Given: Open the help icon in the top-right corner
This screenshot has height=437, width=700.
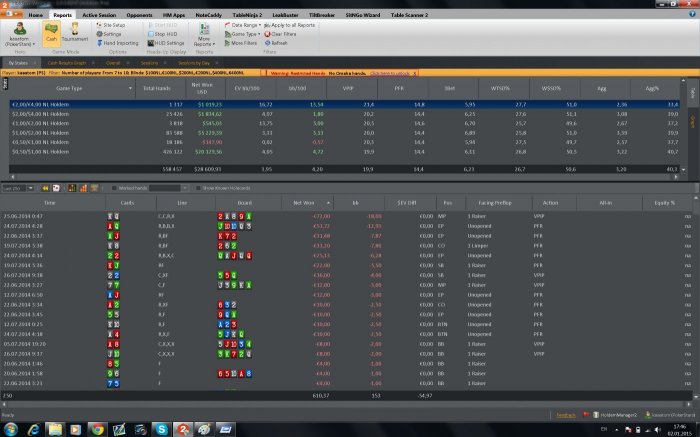Looking at the screenshot, I should click(692, 14).
